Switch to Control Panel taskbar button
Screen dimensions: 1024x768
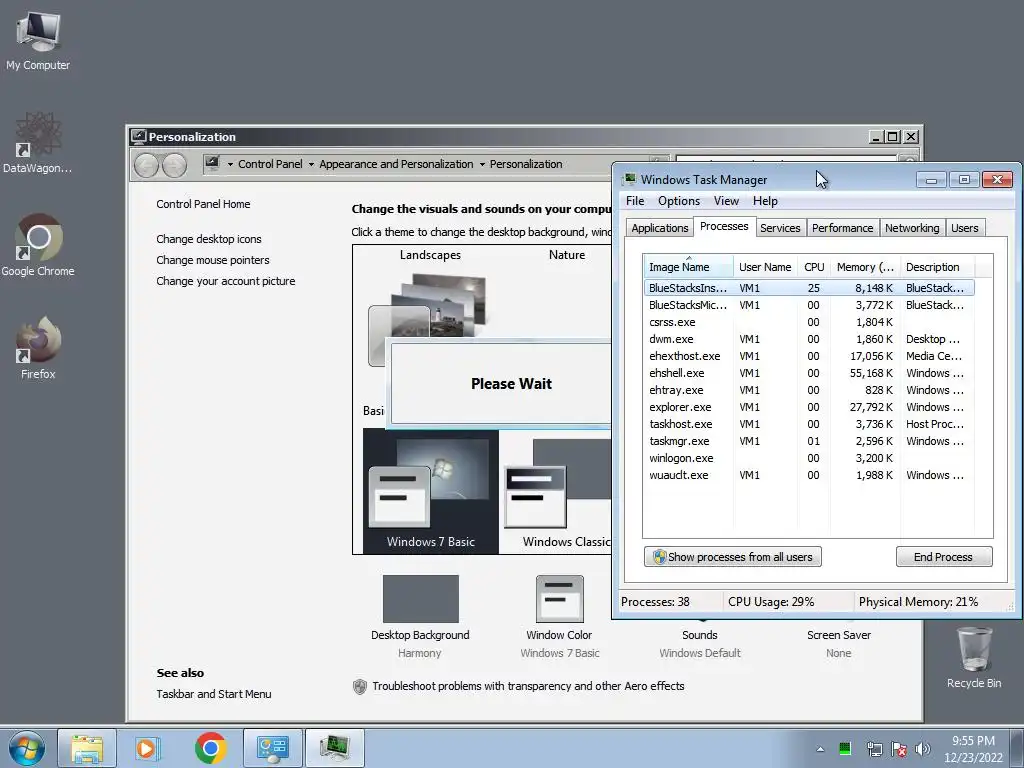click(x=272, y=748)
